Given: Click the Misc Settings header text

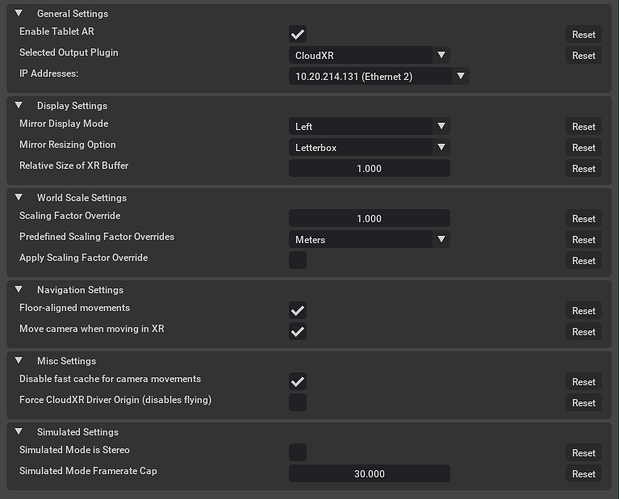Looking at the screenshot, I should (67, 360).
